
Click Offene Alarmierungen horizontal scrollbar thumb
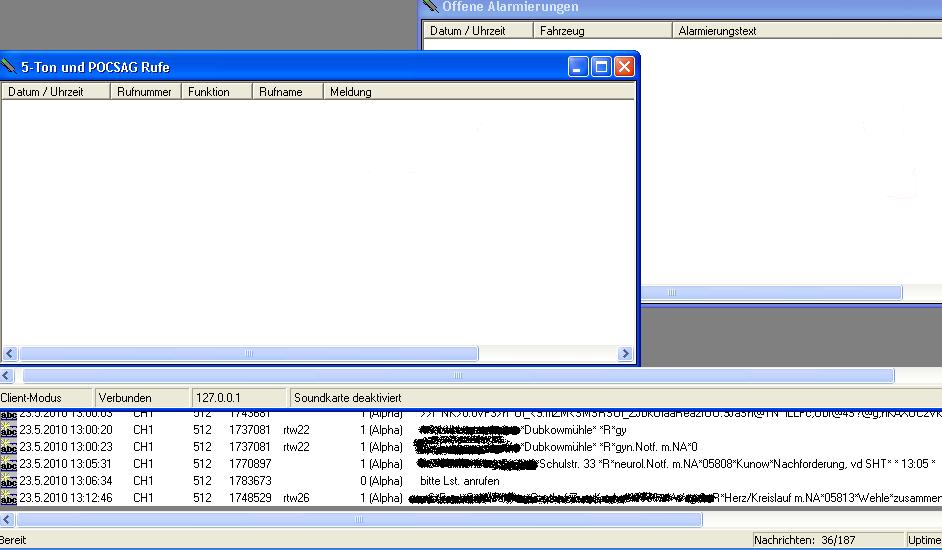point(771,293)
